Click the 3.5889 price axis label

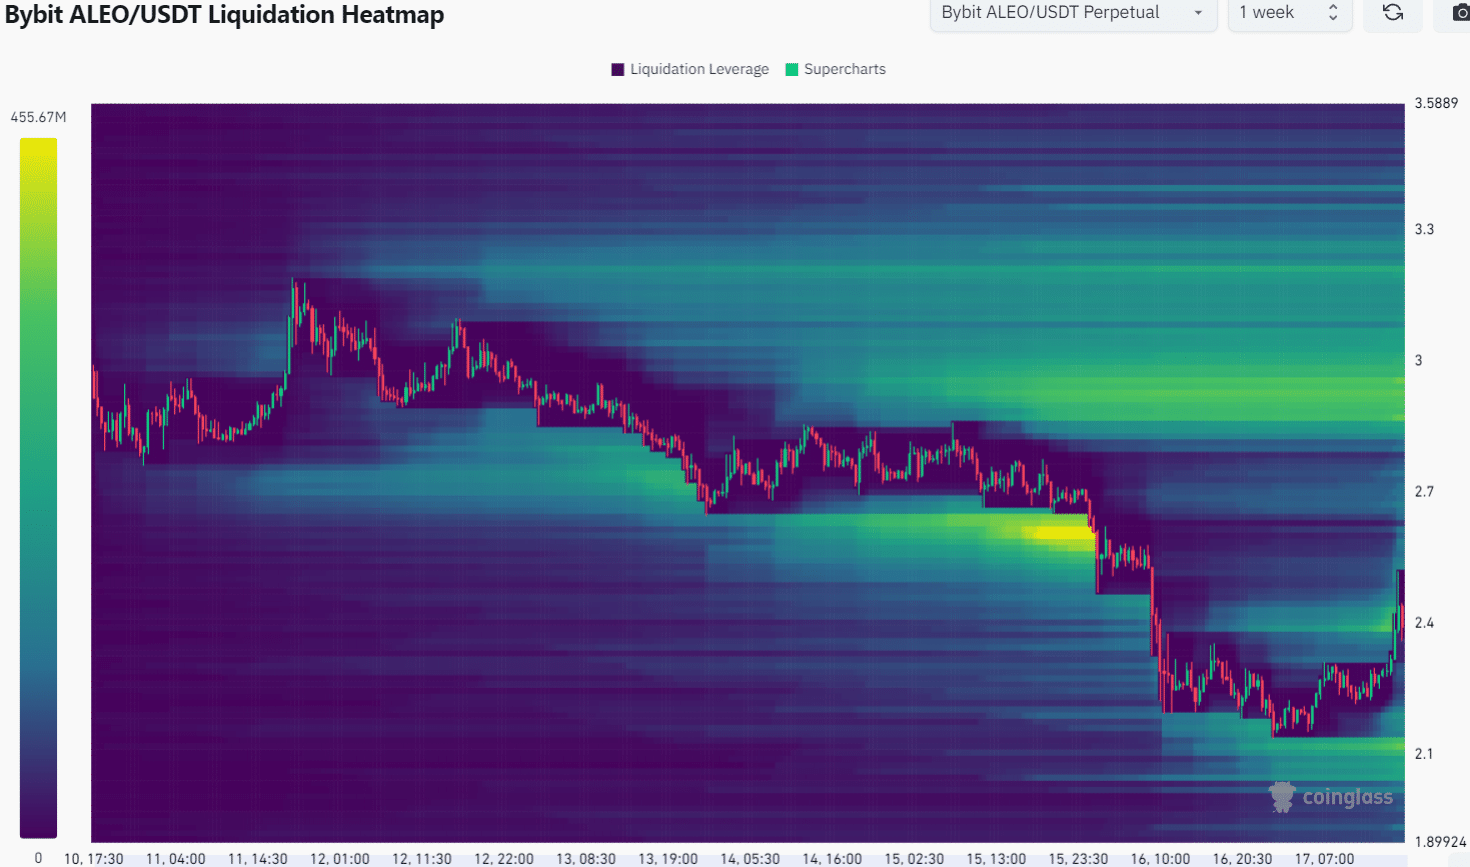click(x=1436, y=103)
